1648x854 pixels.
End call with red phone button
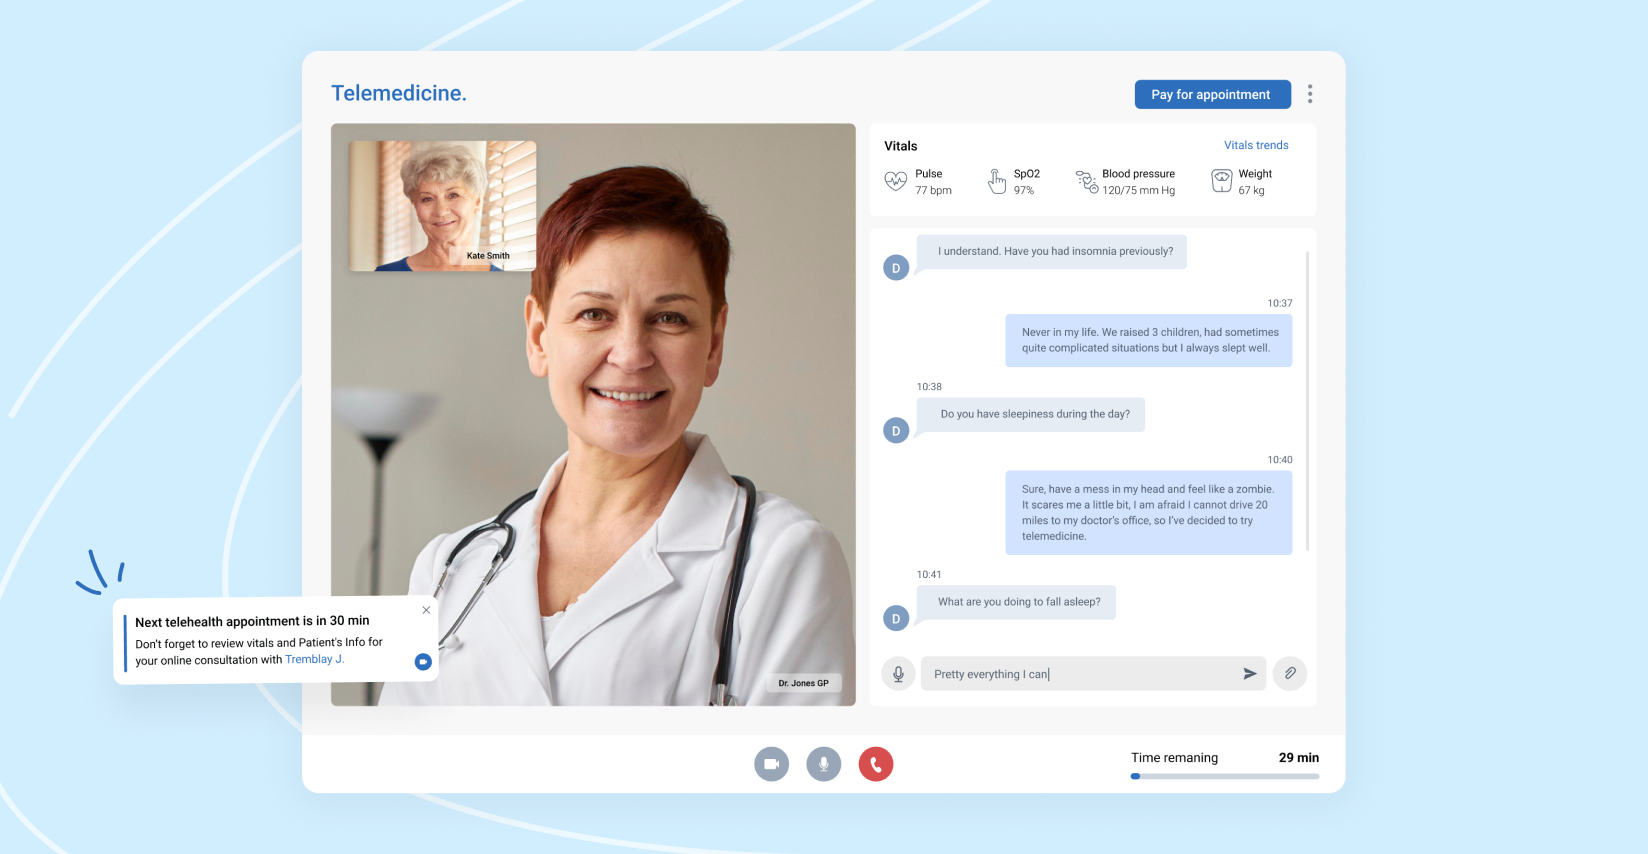tap(875, 764)
